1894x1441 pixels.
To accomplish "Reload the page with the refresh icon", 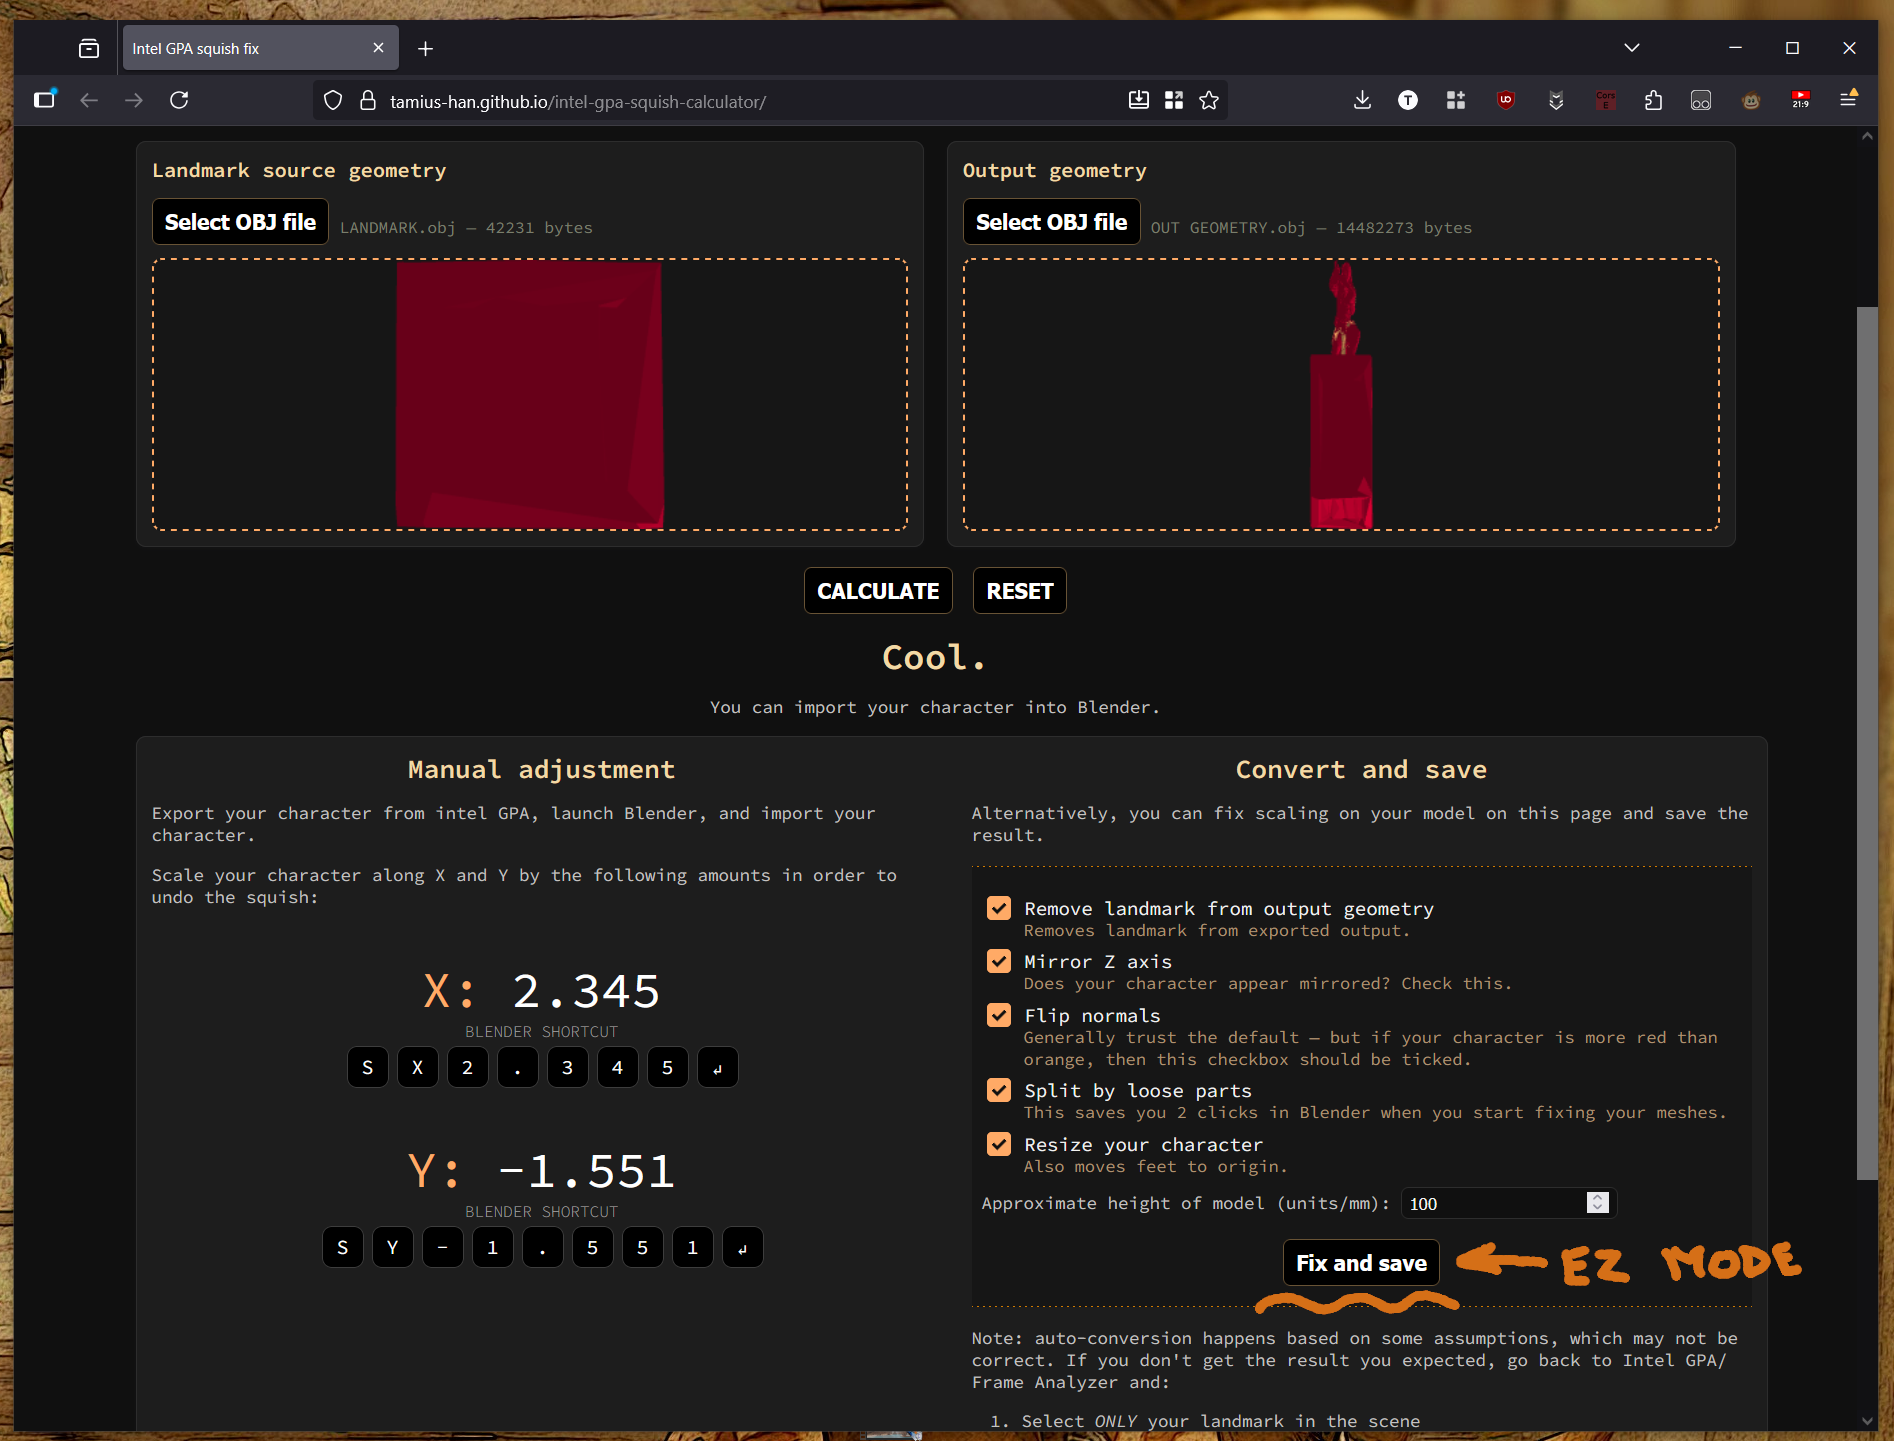I will point(179,100).
